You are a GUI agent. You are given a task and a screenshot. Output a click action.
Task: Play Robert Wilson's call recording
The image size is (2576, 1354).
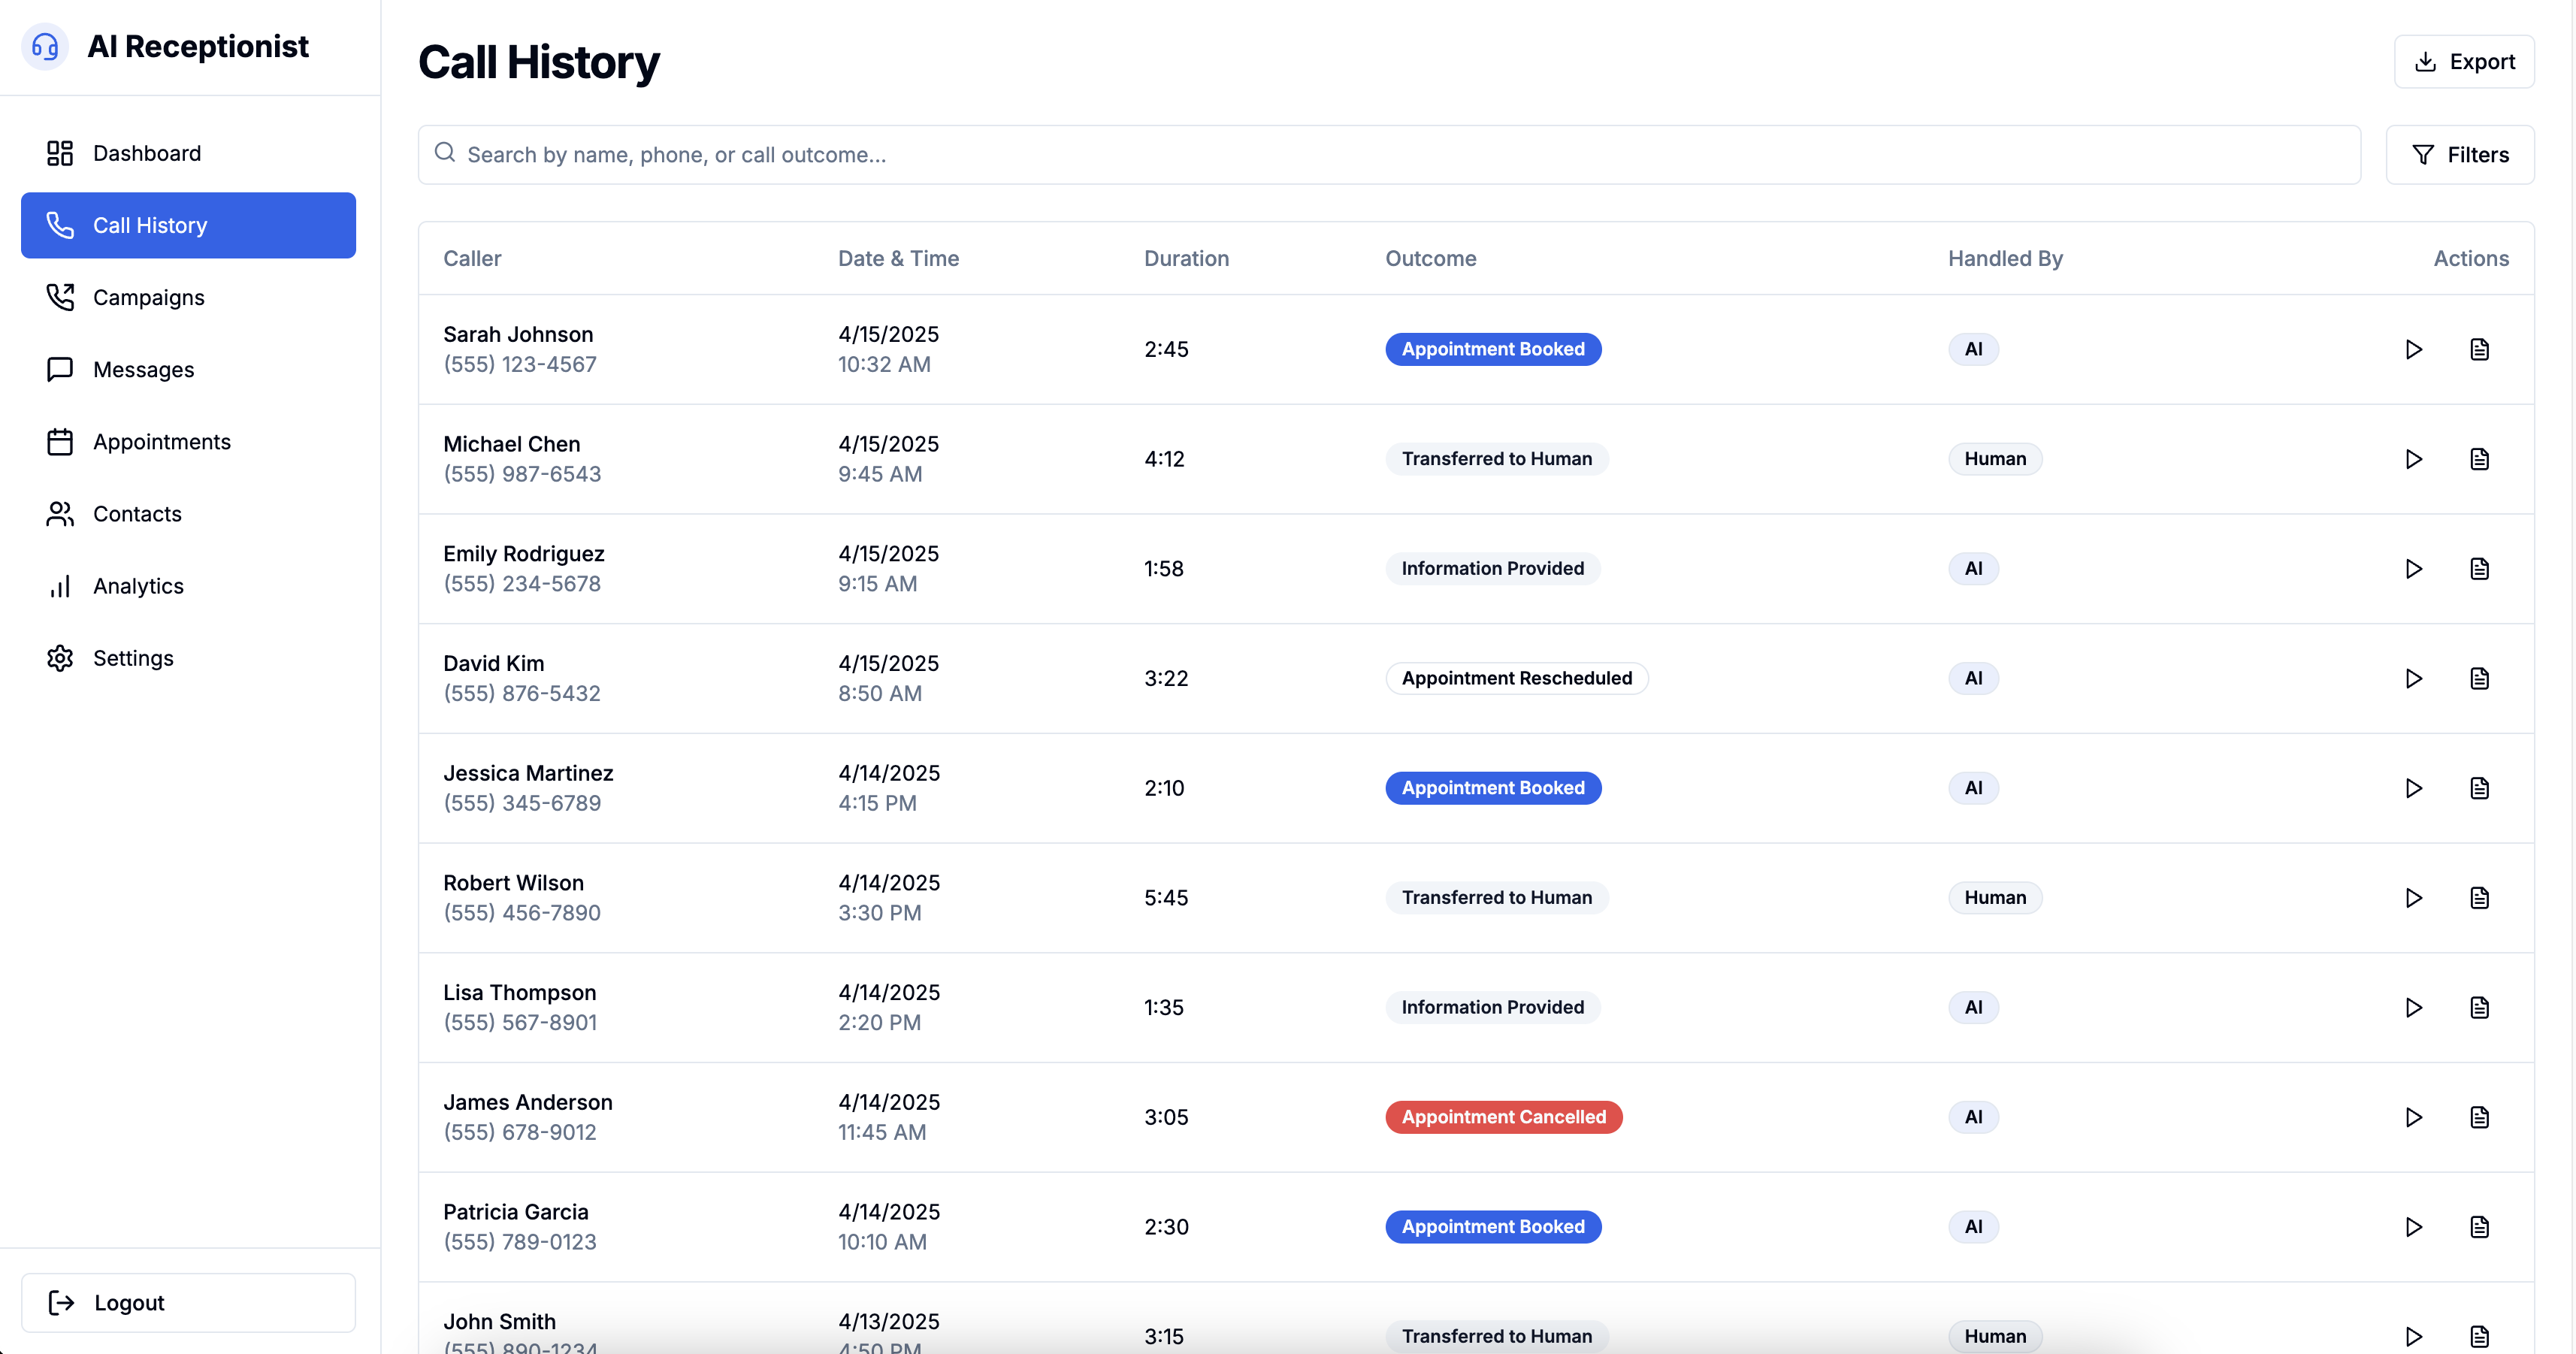tap(2414, 897)
